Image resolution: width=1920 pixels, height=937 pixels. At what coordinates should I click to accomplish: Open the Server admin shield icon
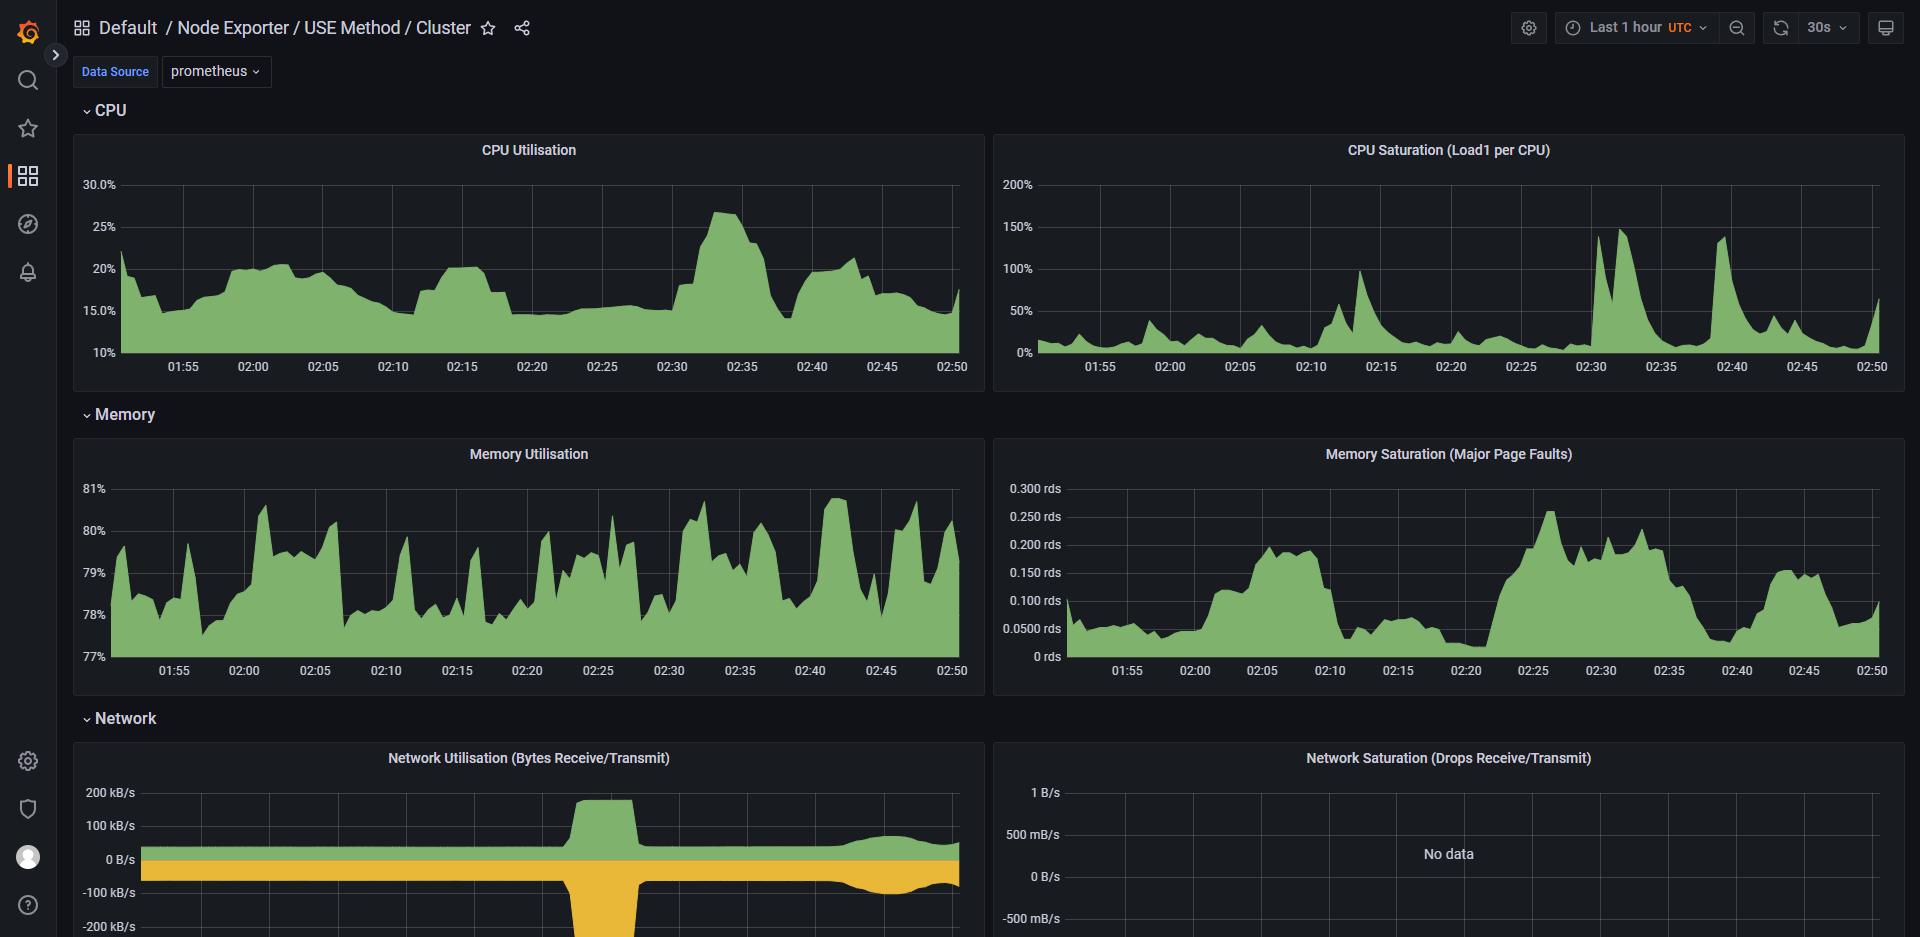point(28,809)
